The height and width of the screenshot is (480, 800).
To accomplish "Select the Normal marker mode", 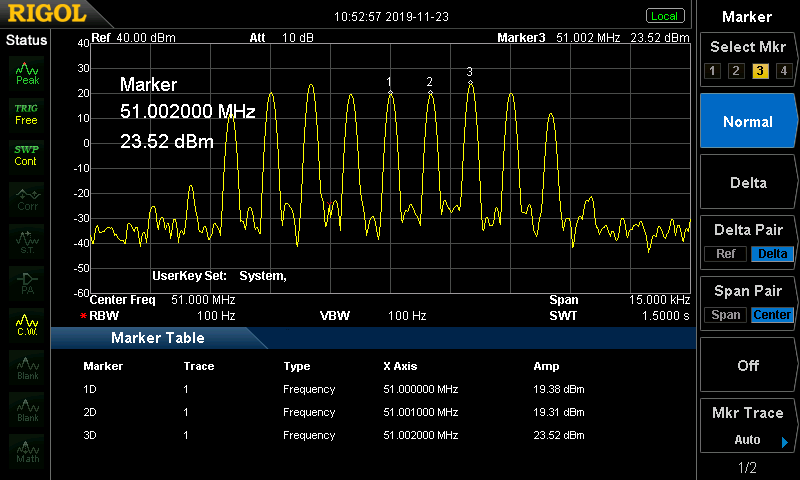I will [747, 121].
